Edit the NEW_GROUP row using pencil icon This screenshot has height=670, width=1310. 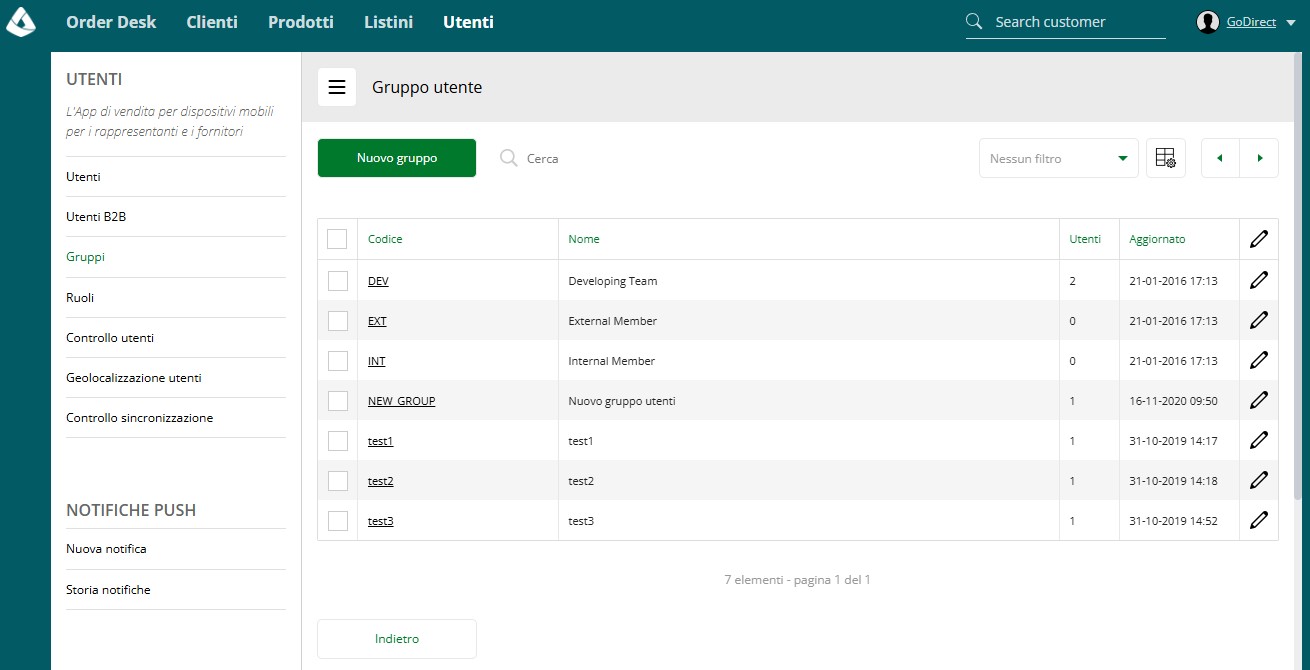point(1259,400)
